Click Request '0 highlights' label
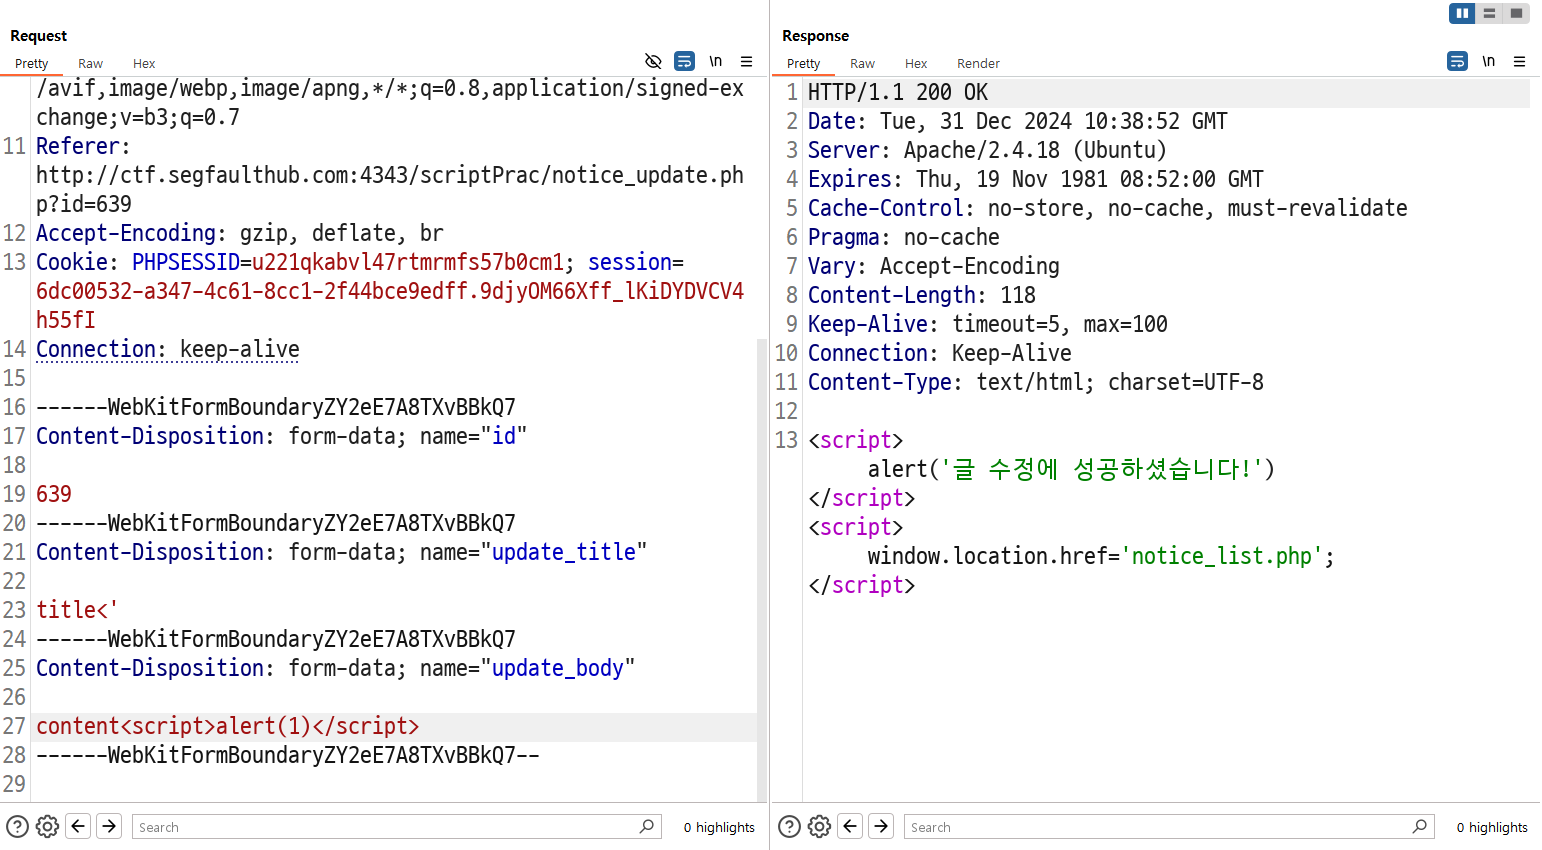 pyautogui.click(x=719, y=827)
